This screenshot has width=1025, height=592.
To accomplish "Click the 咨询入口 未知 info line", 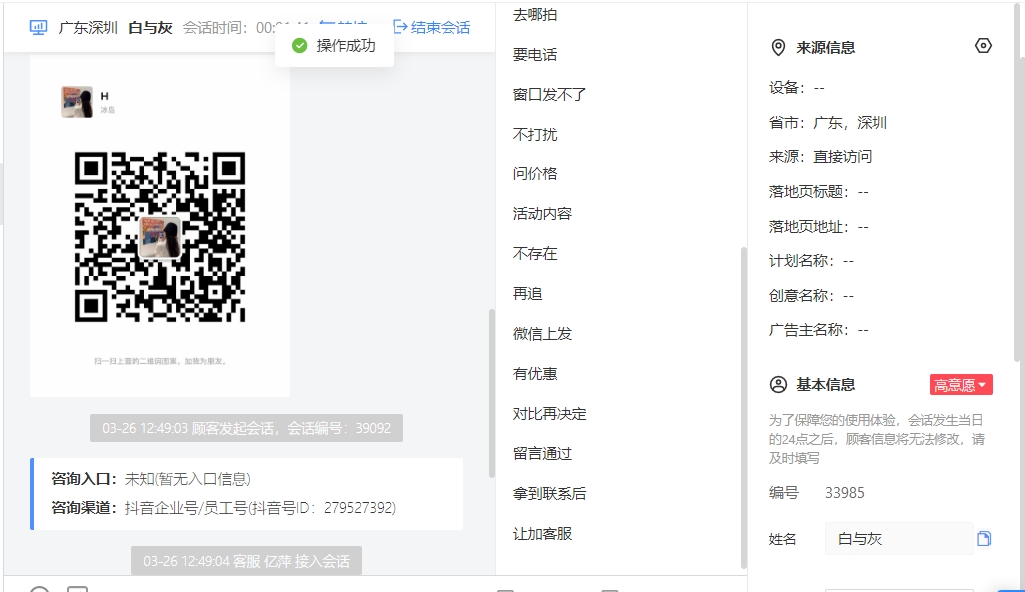I will coord(151,479).
